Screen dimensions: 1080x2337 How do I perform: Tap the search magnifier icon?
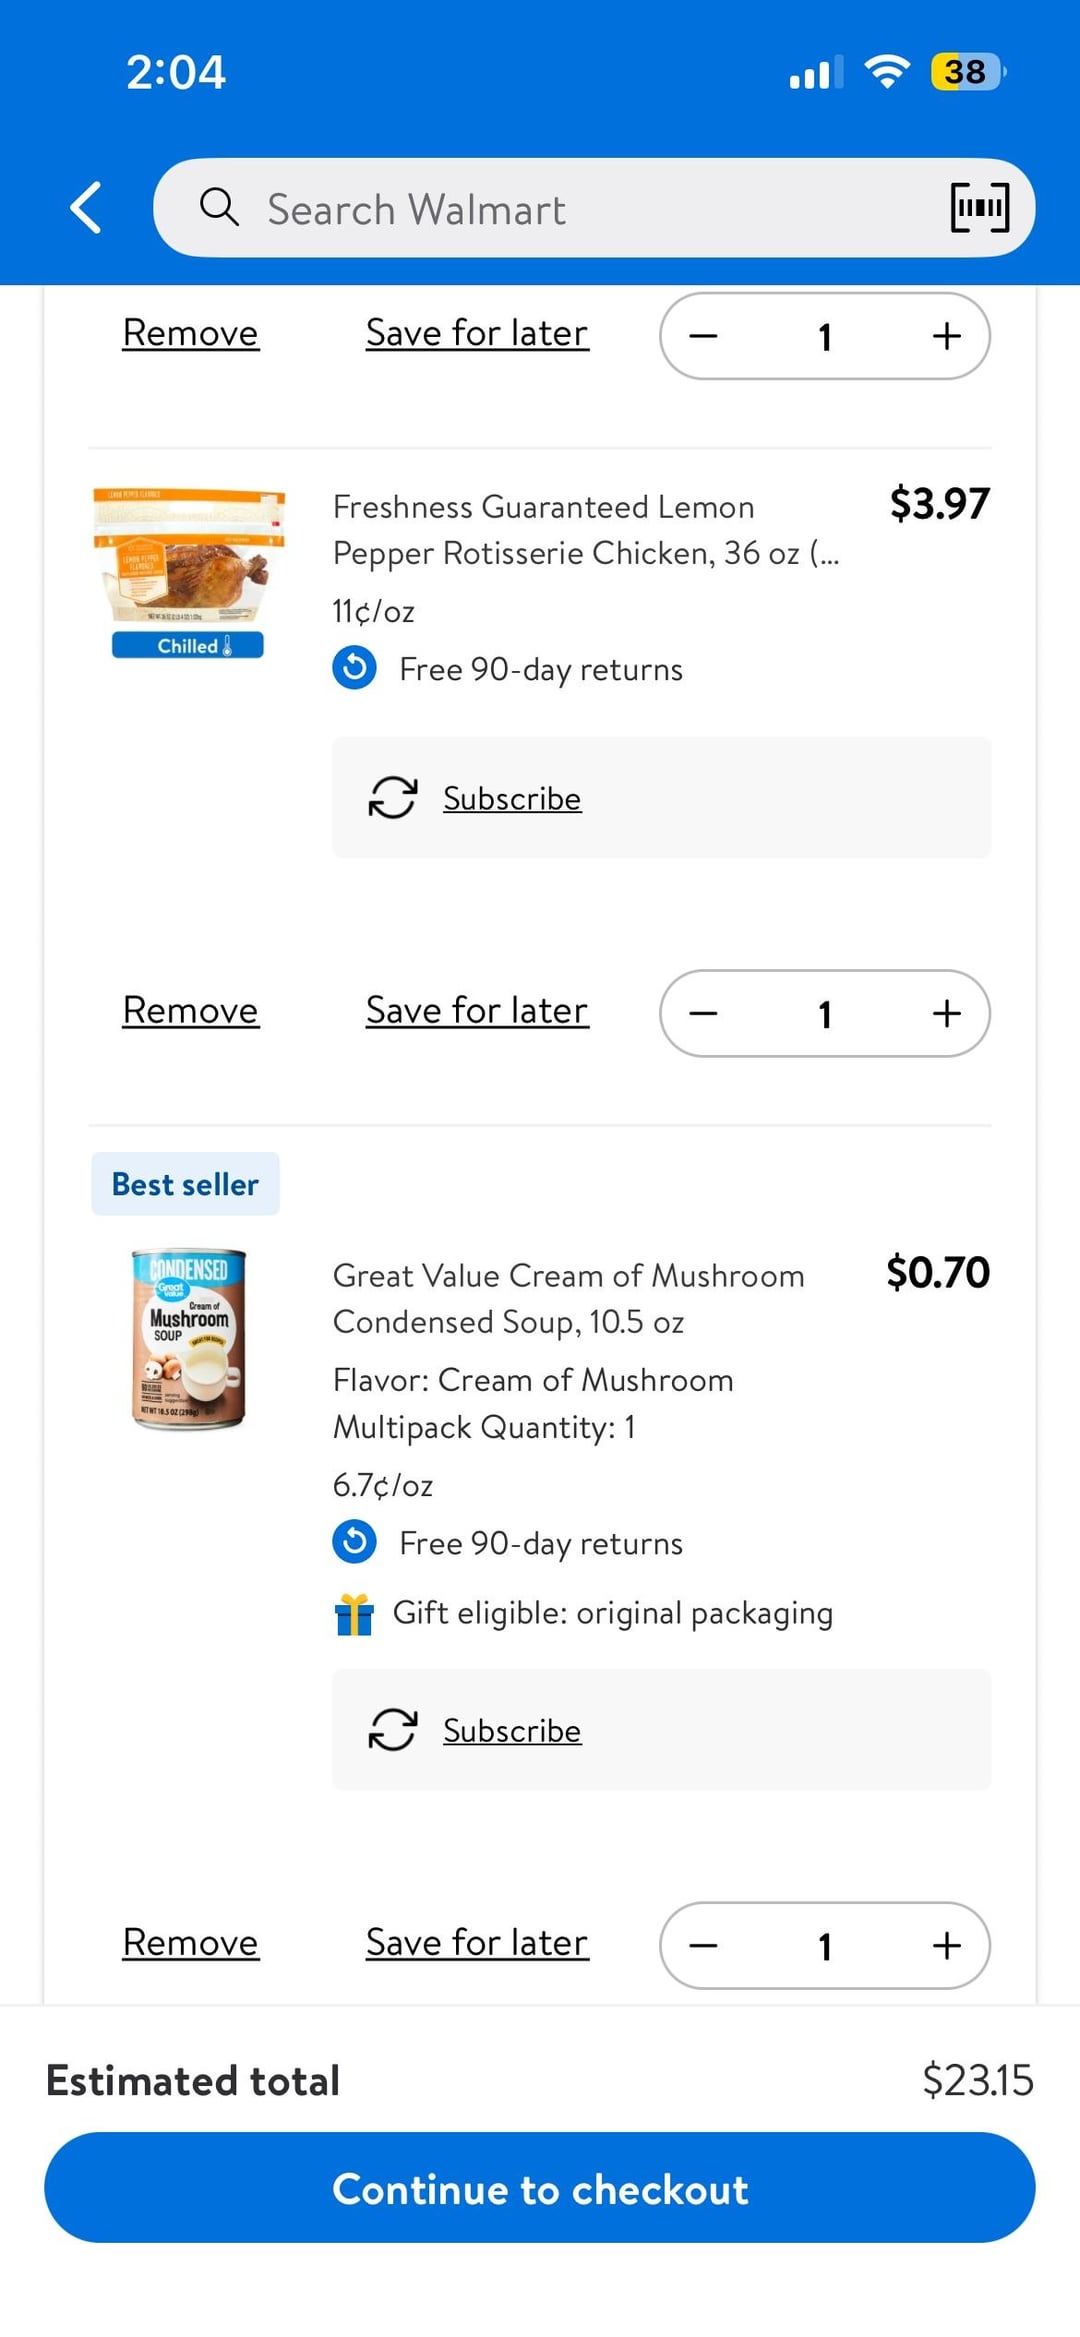[x=218, y=208]
